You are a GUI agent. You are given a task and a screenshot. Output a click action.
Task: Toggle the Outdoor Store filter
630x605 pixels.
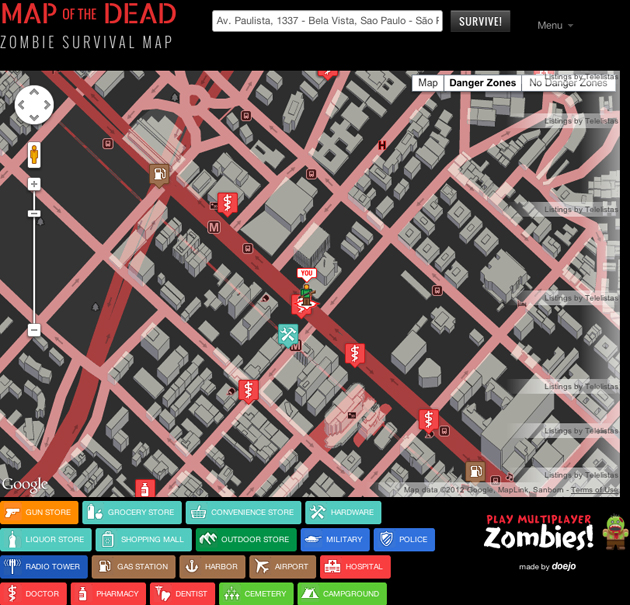(x=246, y=540)
